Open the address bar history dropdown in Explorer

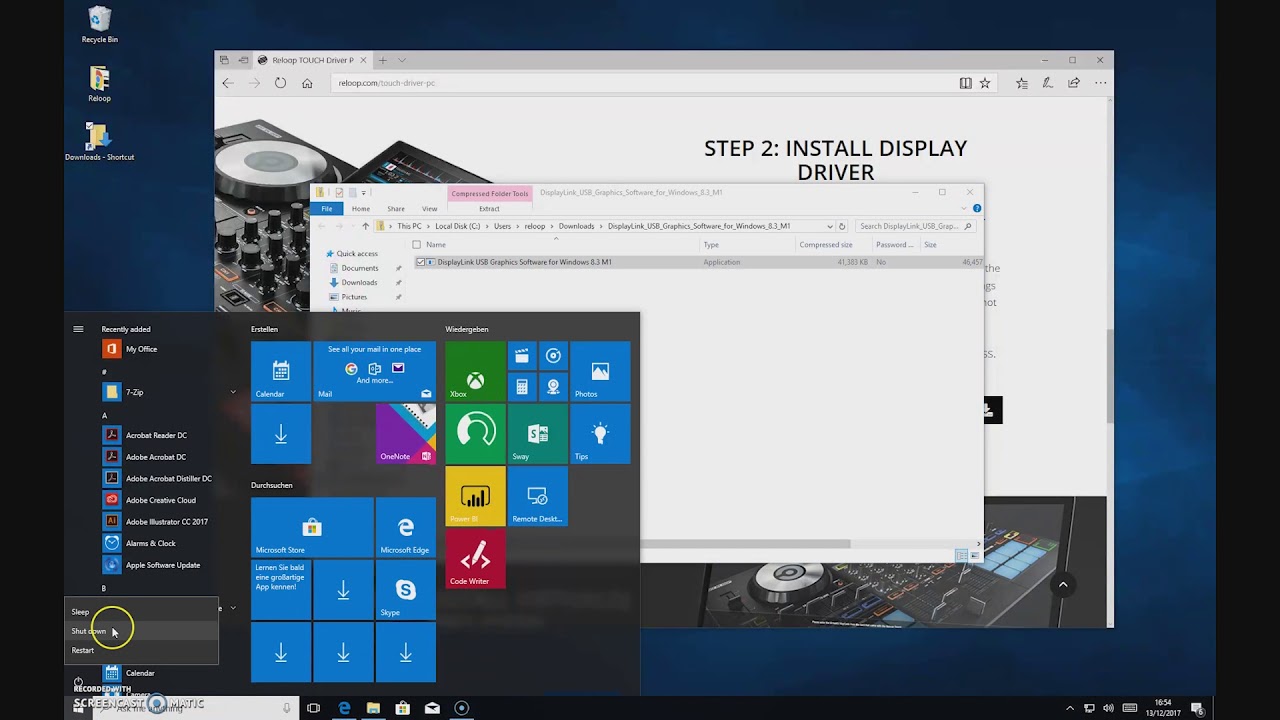click(x=829, y=226)
